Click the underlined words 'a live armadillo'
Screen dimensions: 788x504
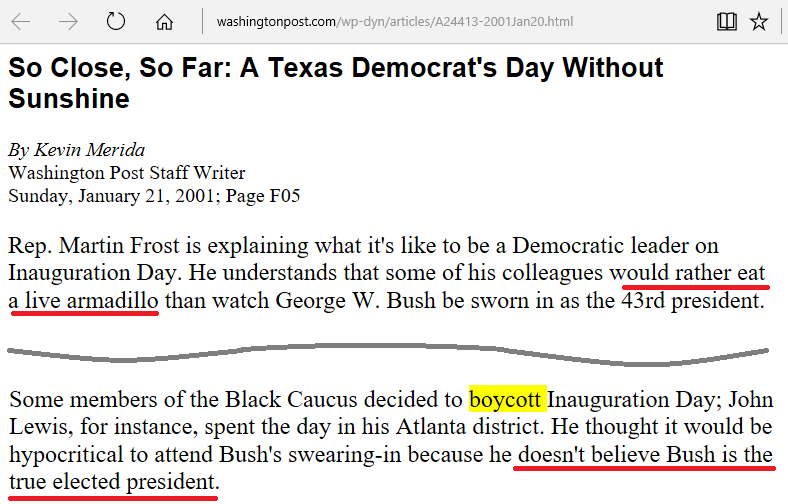click(84, 300)
